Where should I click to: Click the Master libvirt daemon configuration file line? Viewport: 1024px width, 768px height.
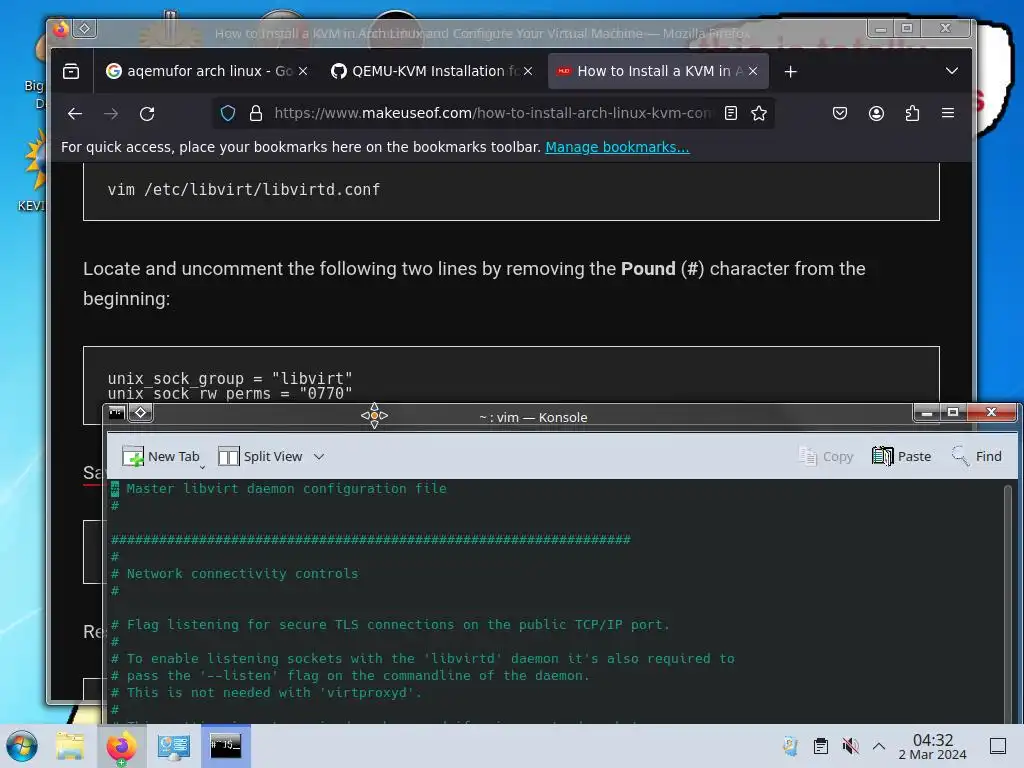point(279,488)
